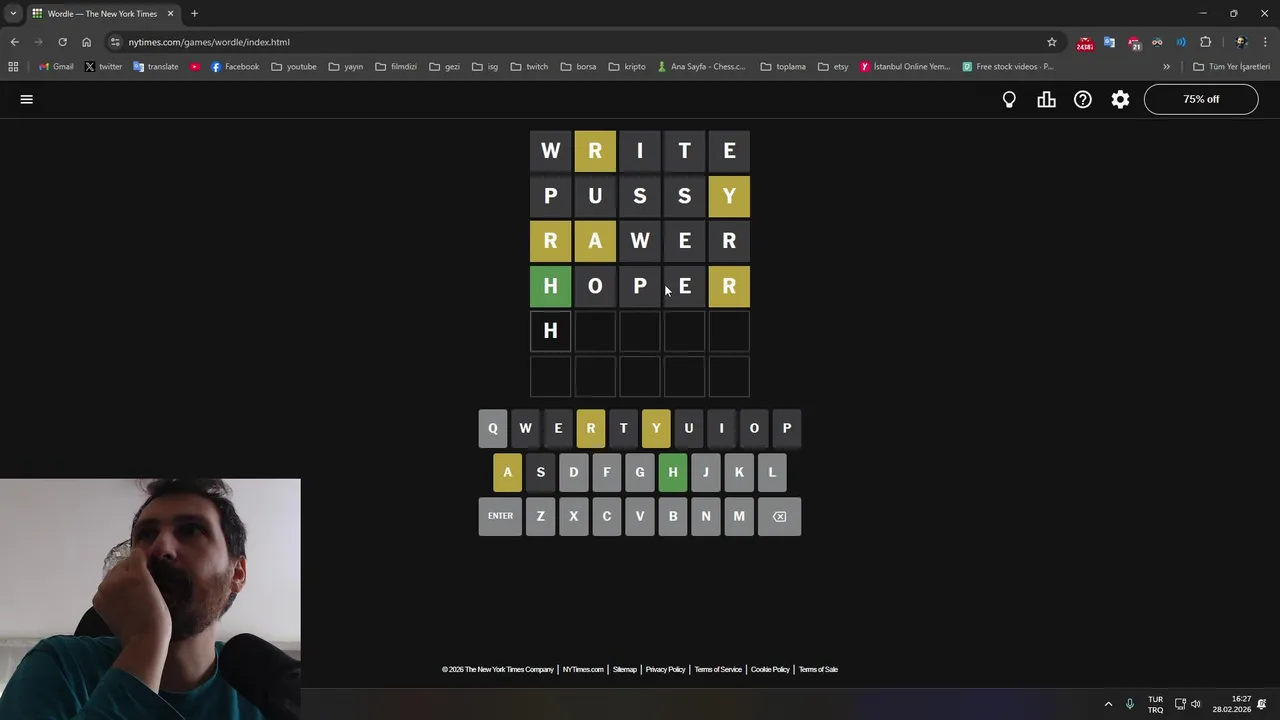Viewport: 1280px width, 720px height.
Task: Click the M key on the keyboard
Action: tap(739, 516)
